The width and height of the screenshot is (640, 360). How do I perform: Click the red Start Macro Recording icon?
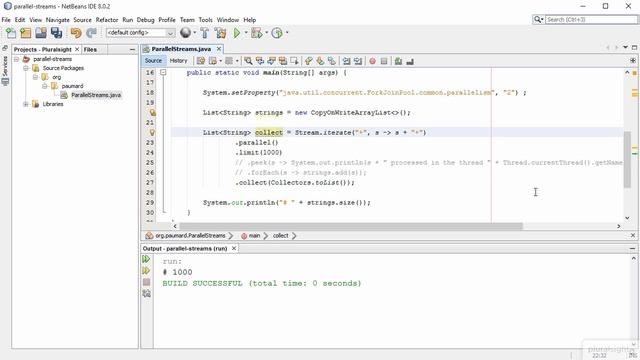click(x=372, y=61)
